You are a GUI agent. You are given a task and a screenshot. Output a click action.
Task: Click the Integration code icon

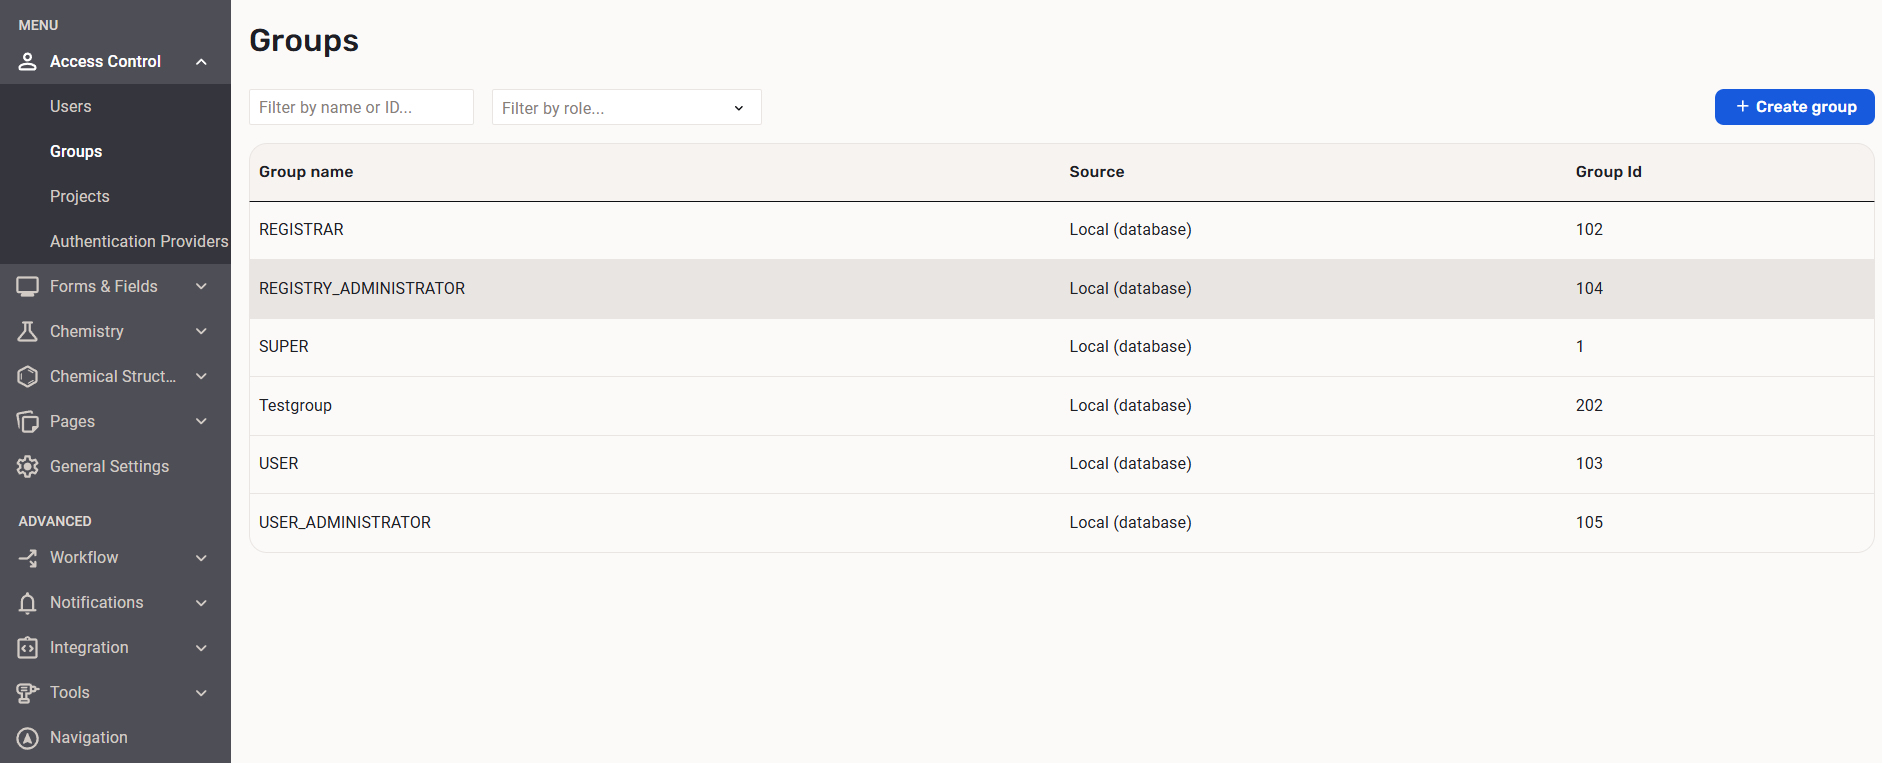click(x=28, y=648)
